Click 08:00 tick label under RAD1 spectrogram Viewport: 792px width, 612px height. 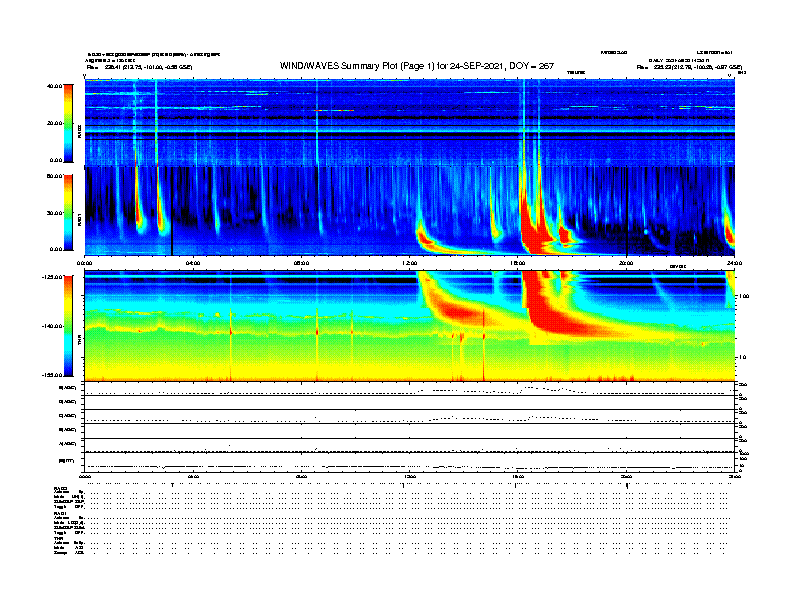click(x=302, y=263)
